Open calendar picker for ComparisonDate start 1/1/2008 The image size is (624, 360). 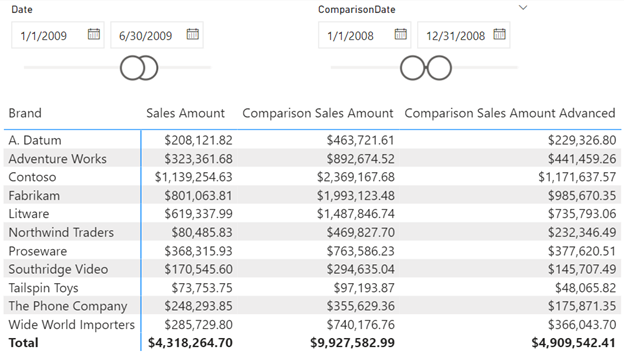point(400,34)
